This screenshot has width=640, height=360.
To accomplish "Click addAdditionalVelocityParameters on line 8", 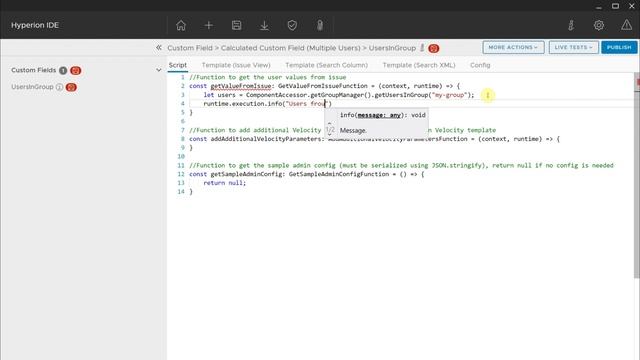I will pyautogui.click(x=266, y=139).
